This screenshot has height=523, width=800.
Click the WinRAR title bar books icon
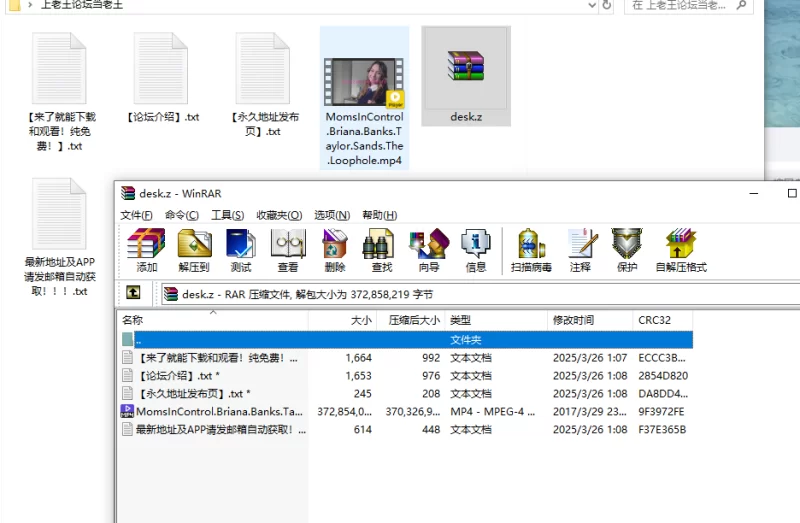point(128,193)
